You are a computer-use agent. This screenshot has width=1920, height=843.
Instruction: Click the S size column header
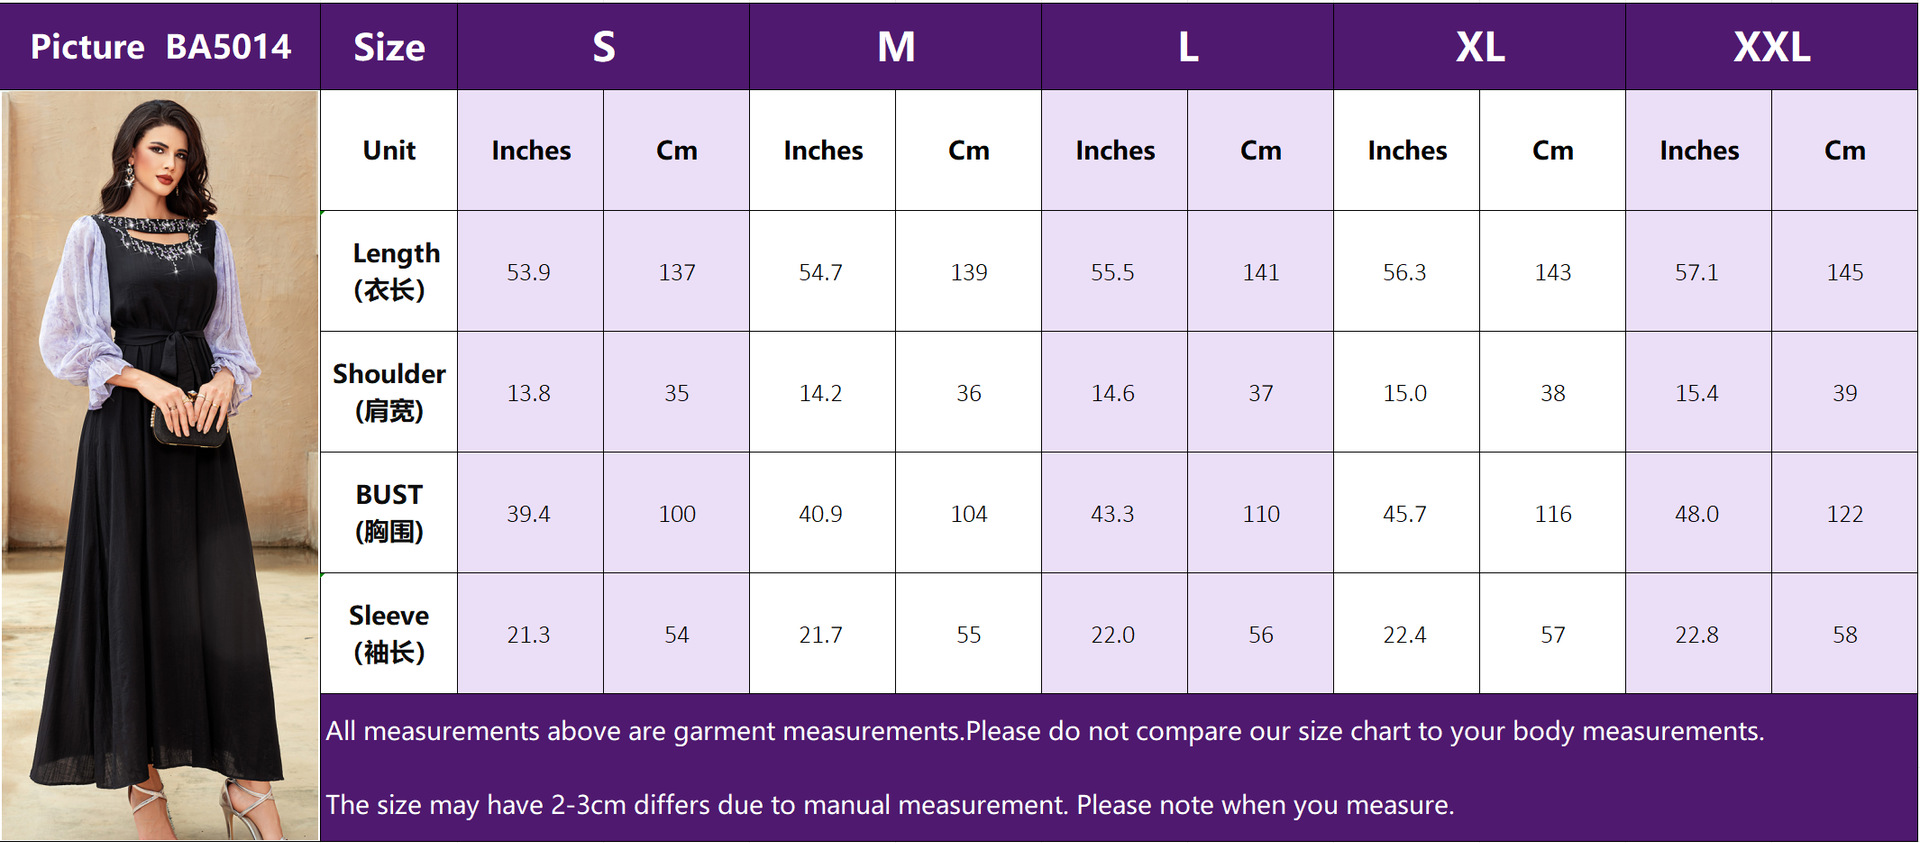603,47
